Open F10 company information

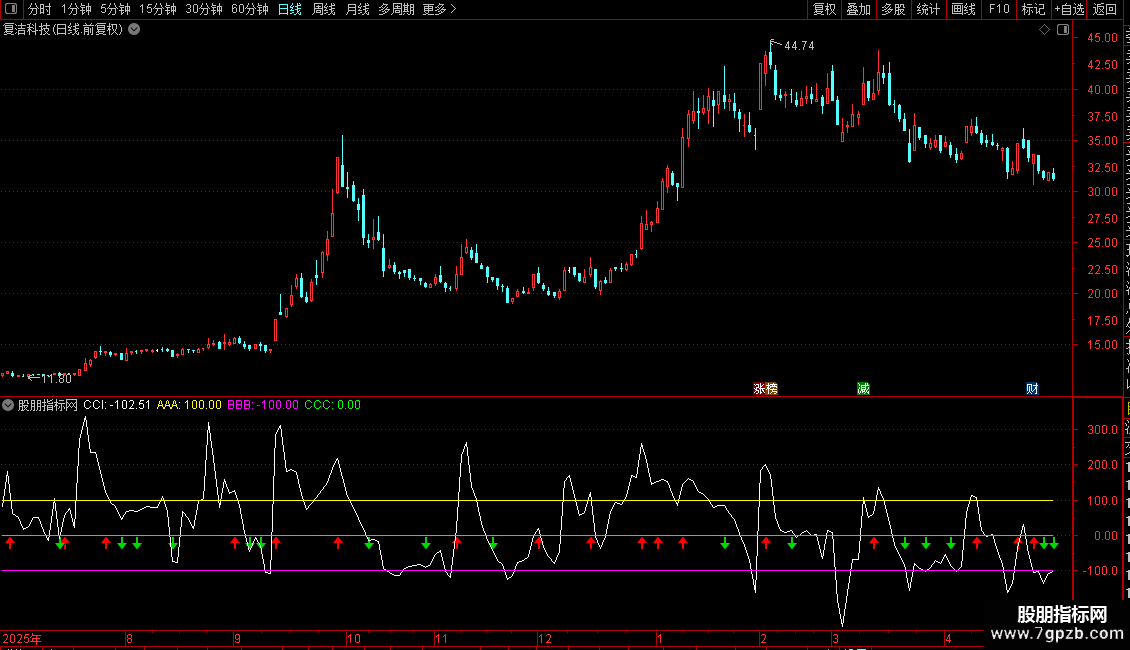coord(999,9)
